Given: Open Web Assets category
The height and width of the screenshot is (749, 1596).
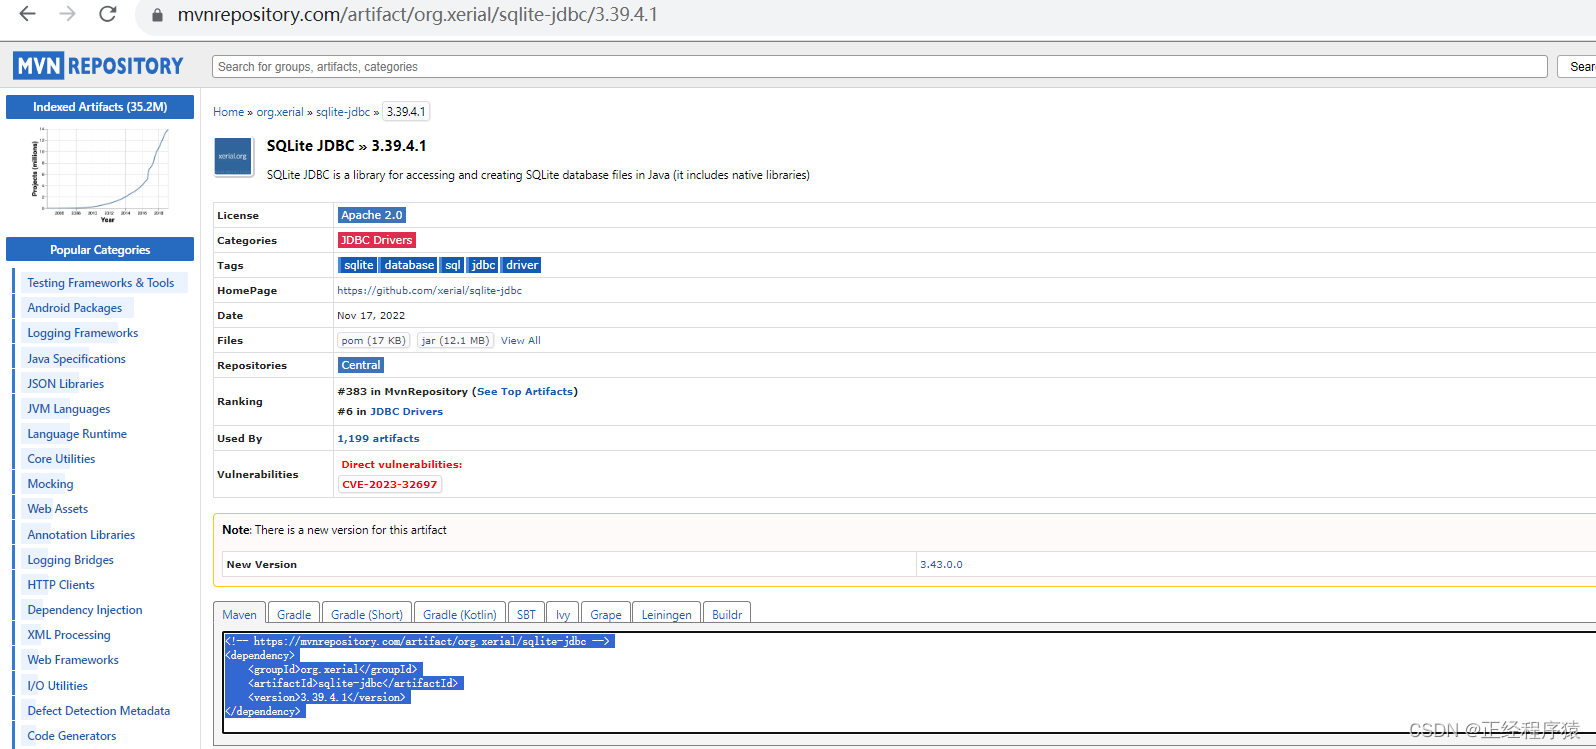Looking at the screenshot, I should point(58,509).
